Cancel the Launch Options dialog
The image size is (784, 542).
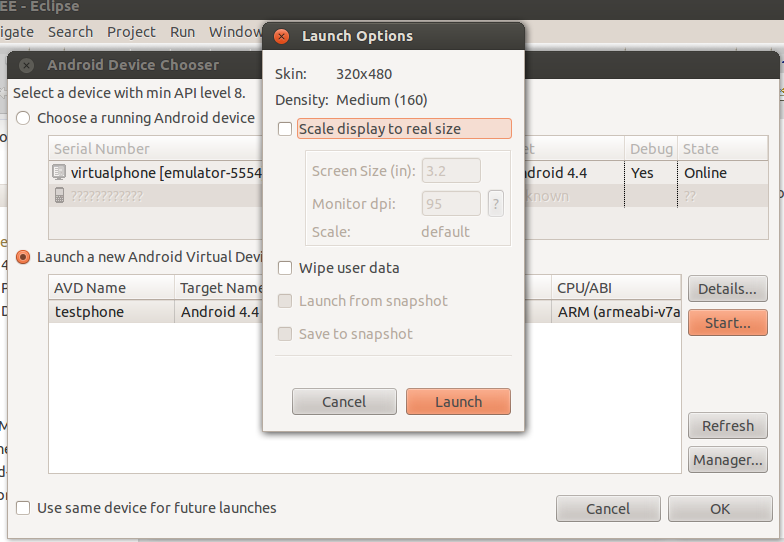pyautogui.click(x=344, y=402)
